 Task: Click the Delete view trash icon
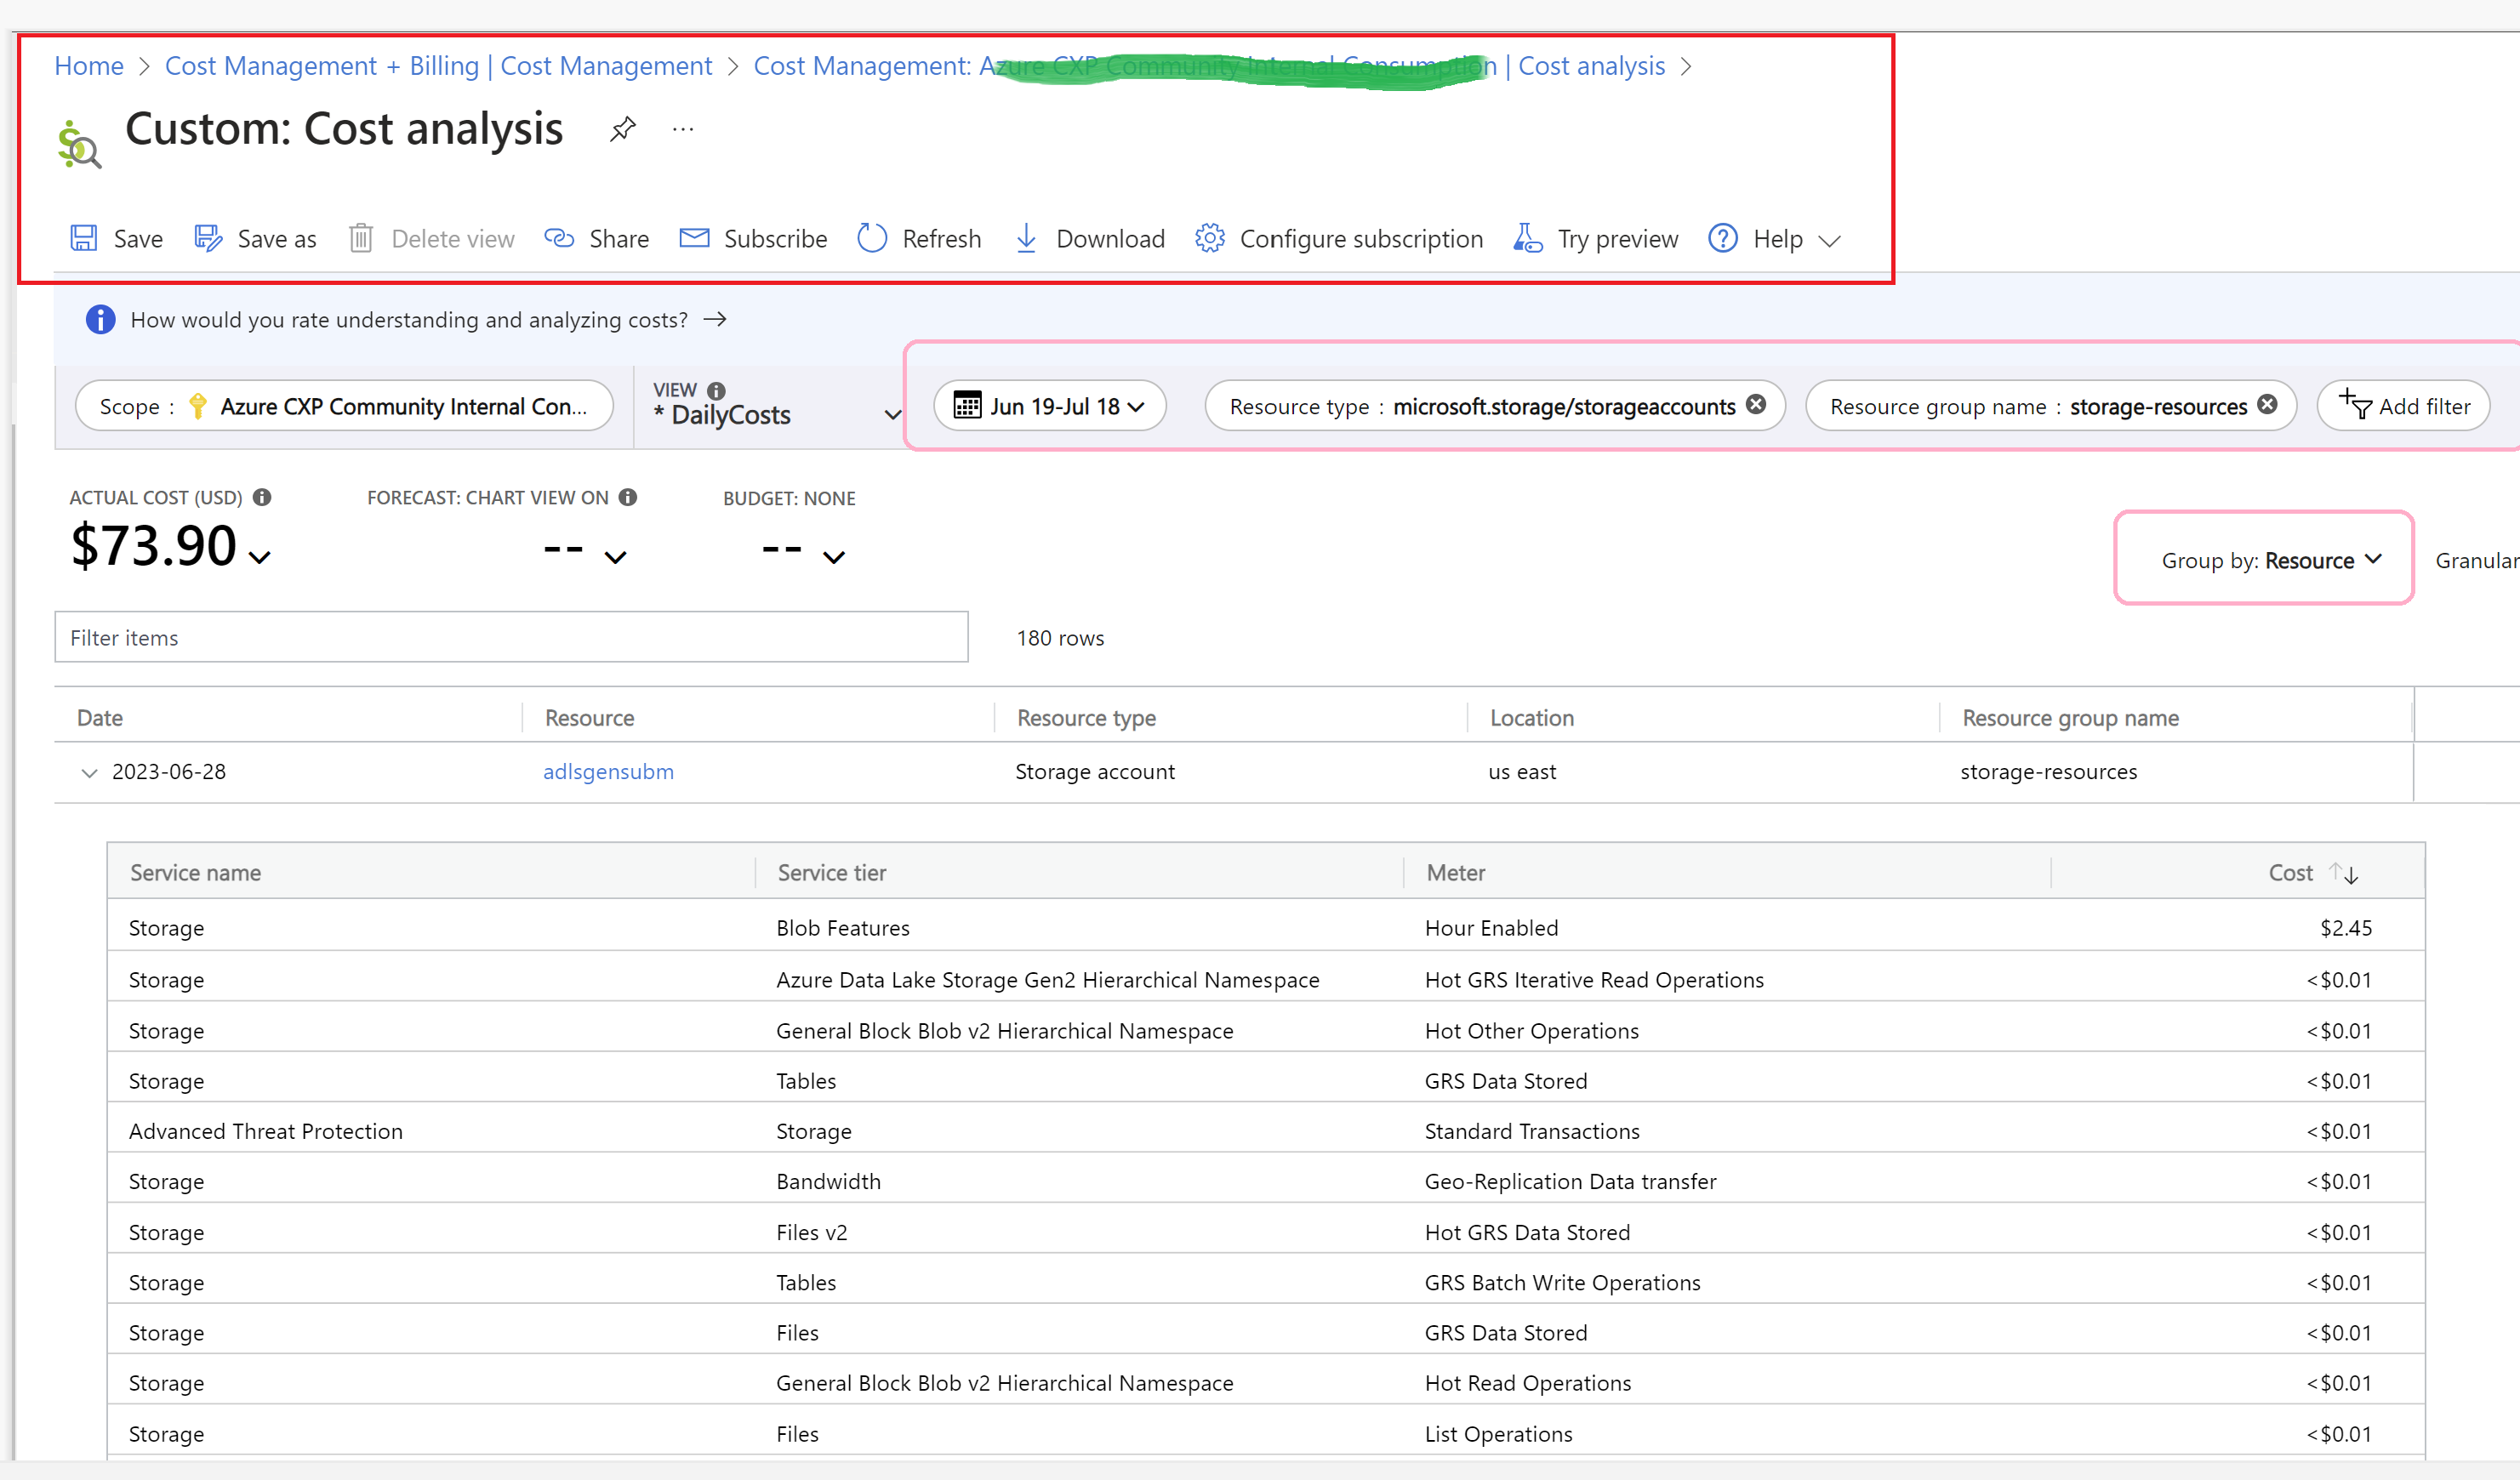(x=360, y=238)
